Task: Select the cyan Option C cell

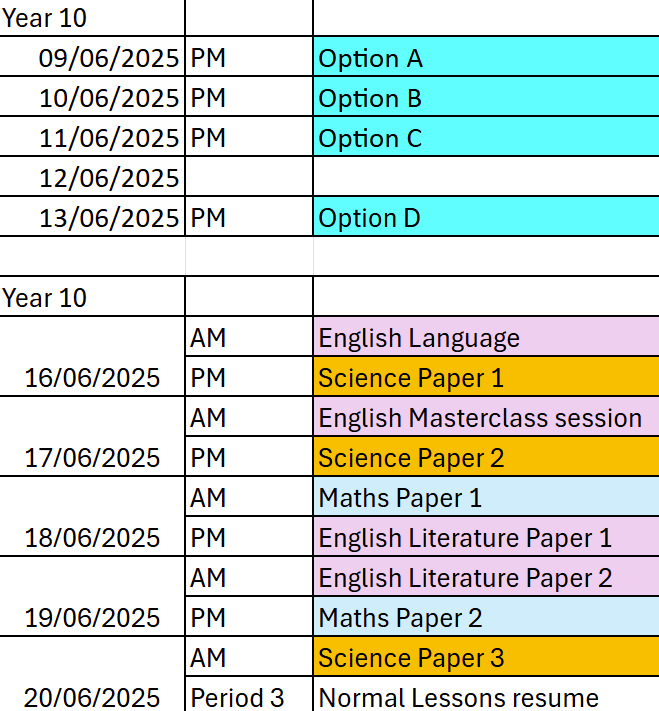Action: click(x=486, y=136)
